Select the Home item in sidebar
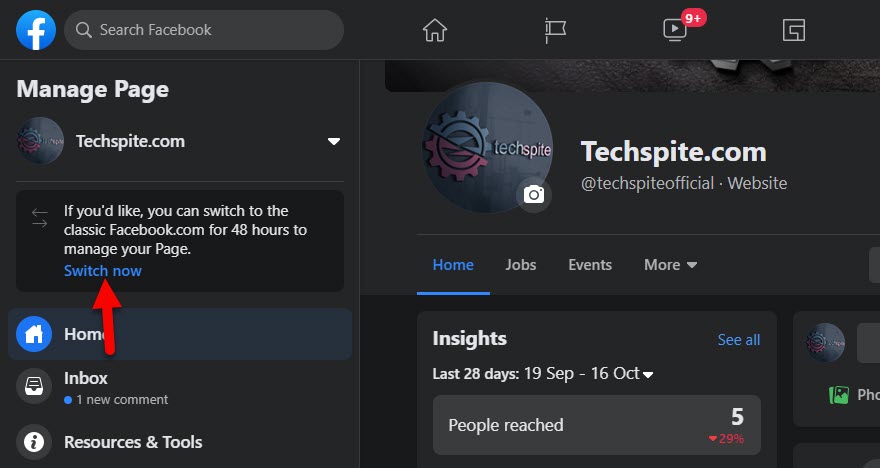Image resolution: width=880 pixels, height=468 pixels. click(x=180, y=334)
